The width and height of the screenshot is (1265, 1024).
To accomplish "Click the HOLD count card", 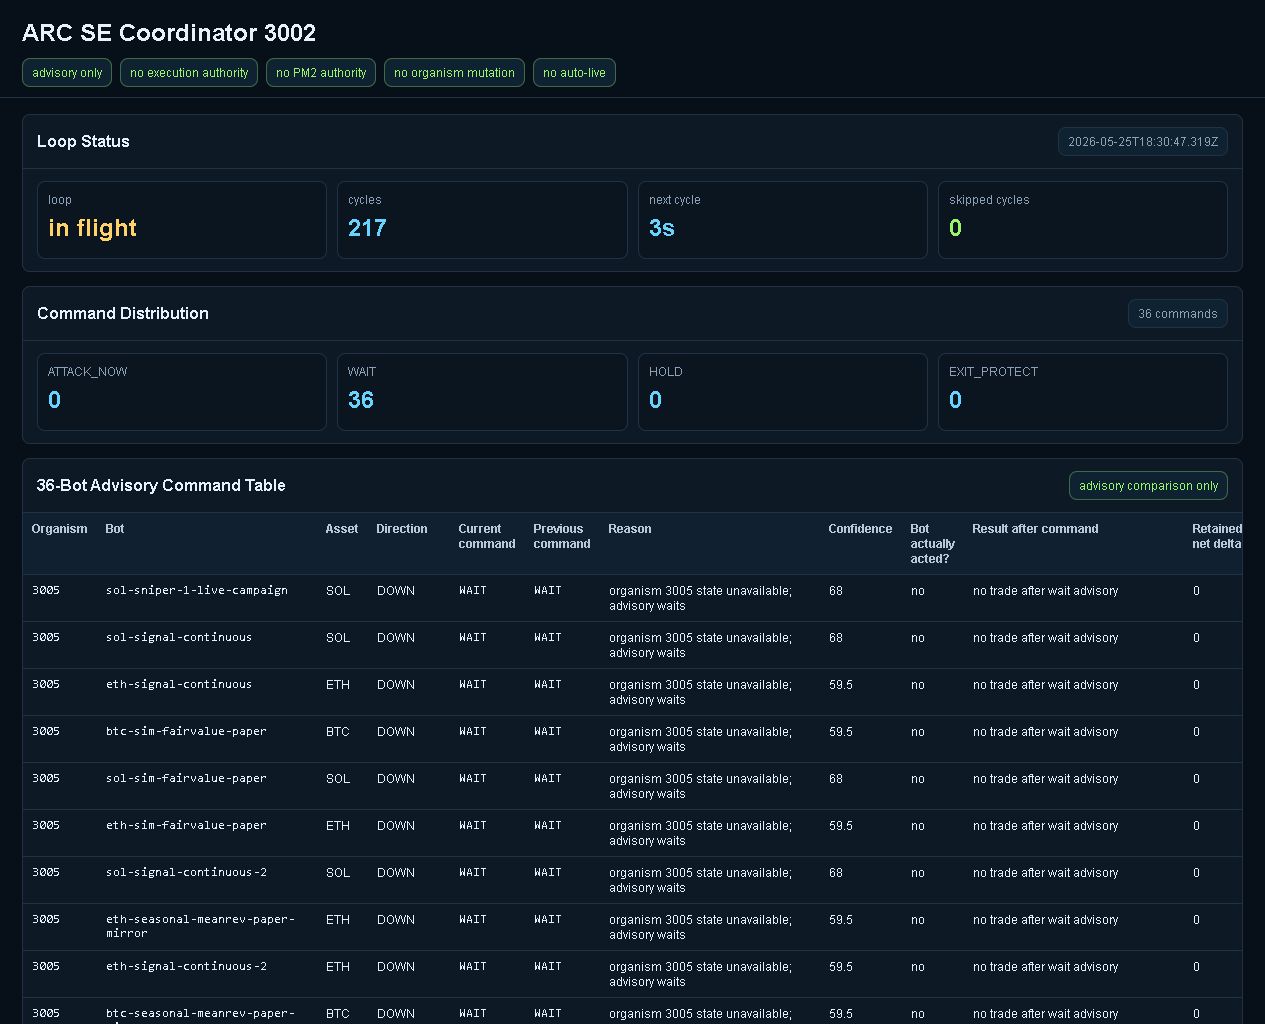I will pos(782,391).
